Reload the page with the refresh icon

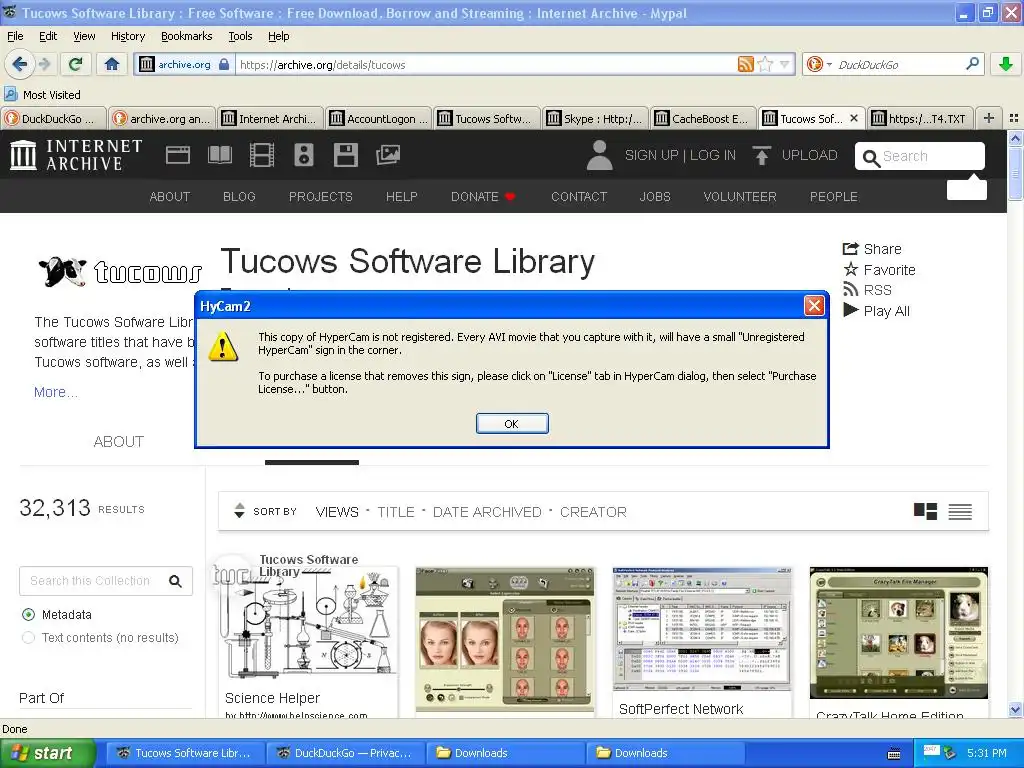click(75, 64)
